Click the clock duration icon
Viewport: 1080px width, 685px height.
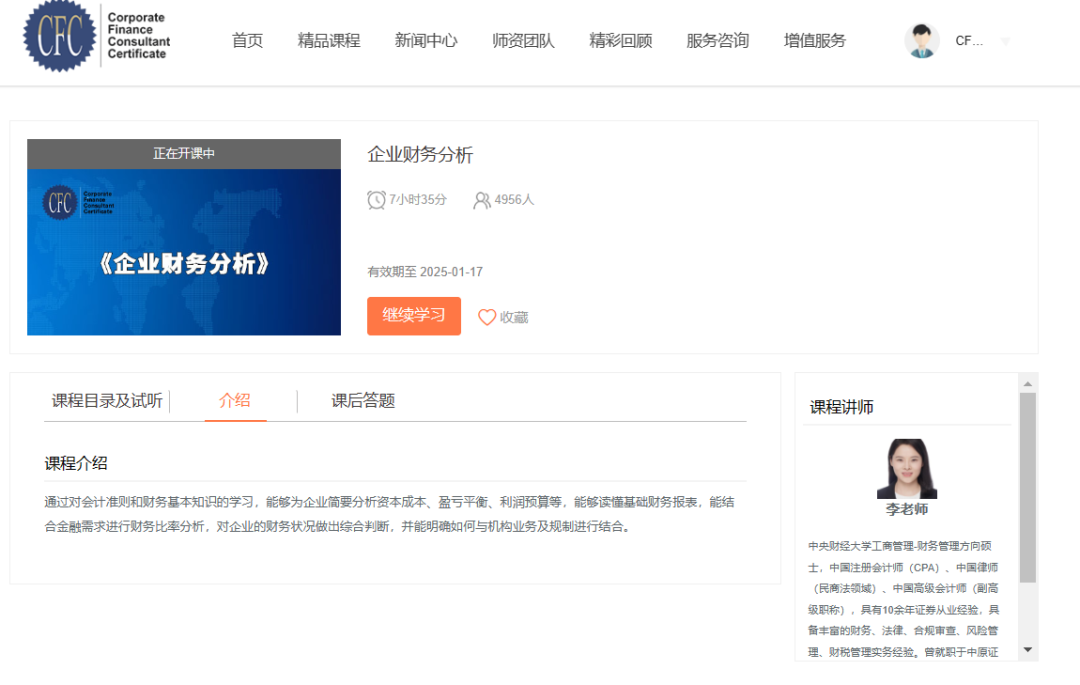pyautogui.click(x=376, y=200)
